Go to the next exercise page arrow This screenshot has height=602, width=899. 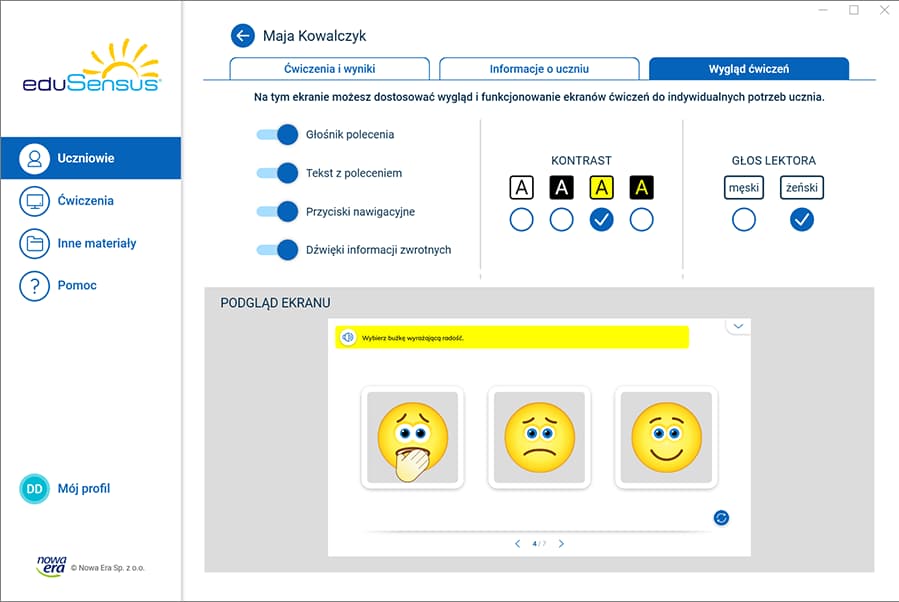561,544
